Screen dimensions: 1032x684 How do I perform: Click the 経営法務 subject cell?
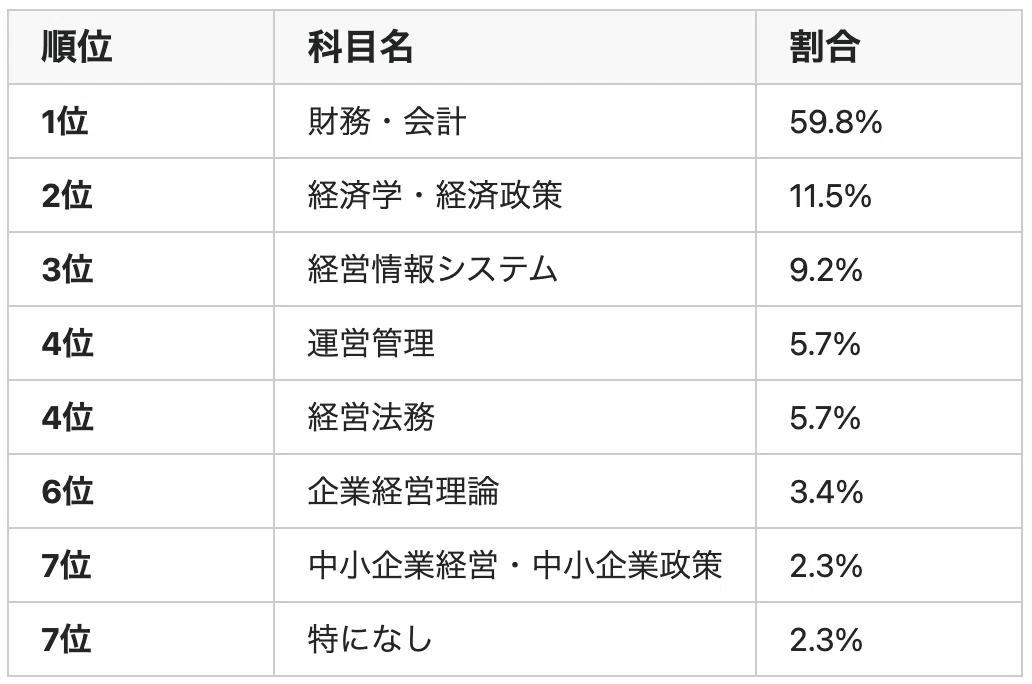(x=515, y=417)
